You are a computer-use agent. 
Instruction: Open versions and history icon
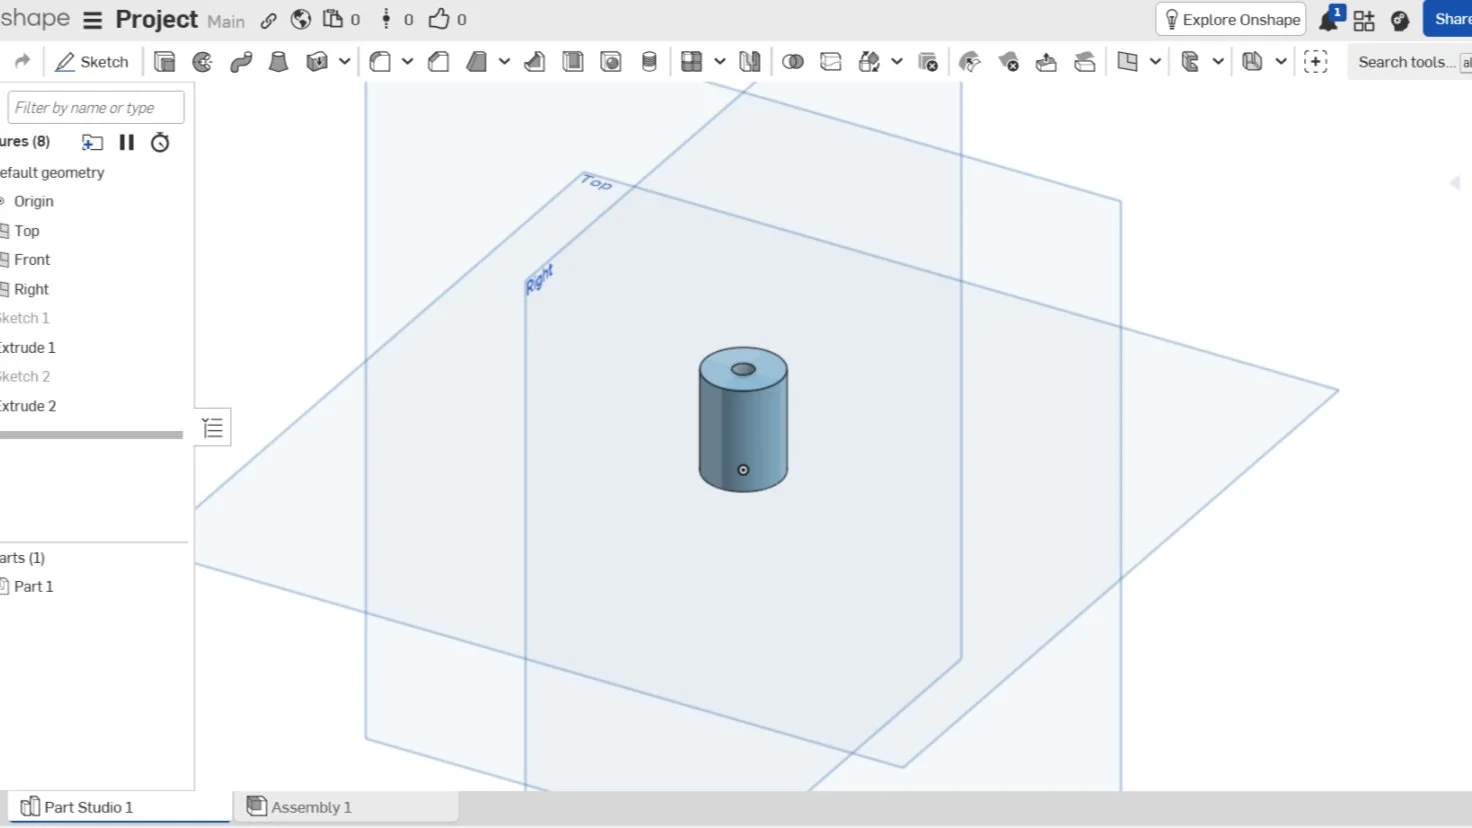pos(385,20)
